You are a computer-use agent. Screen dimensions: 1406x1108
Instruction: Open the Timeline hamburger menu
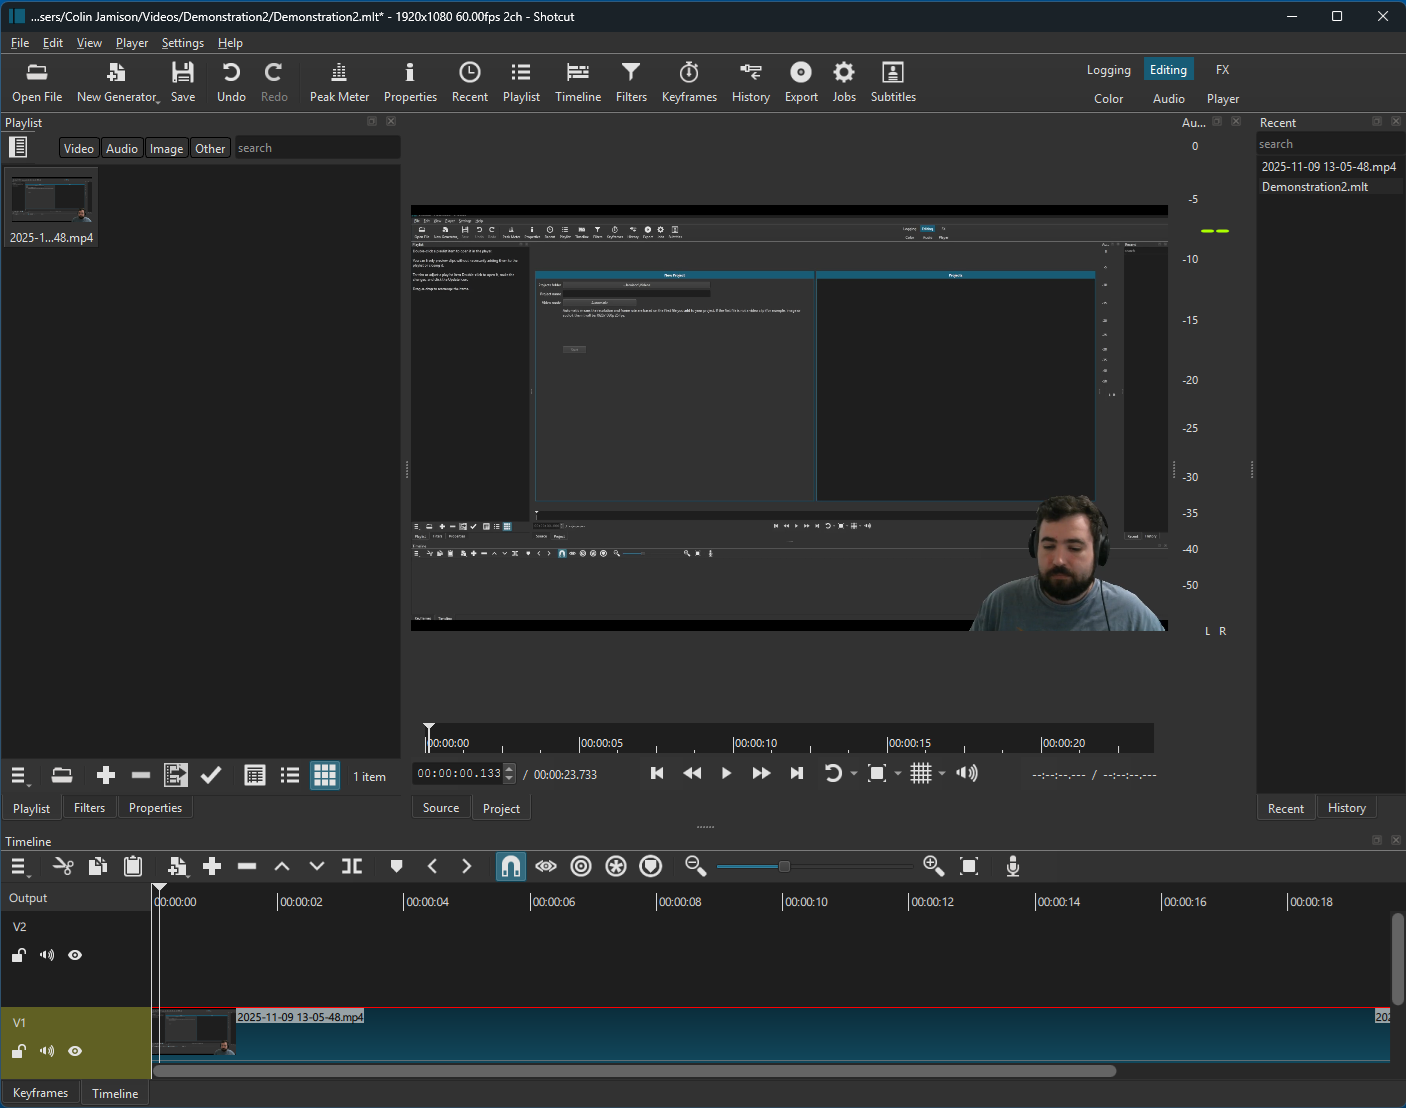(19, 866)
